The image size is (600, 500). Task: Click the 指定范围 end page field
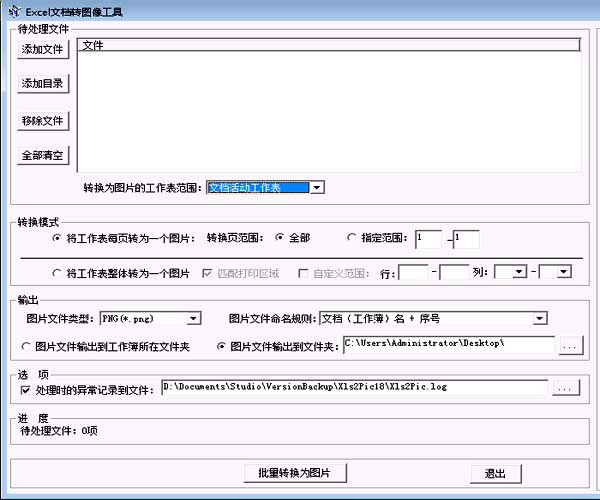point(466,239)
